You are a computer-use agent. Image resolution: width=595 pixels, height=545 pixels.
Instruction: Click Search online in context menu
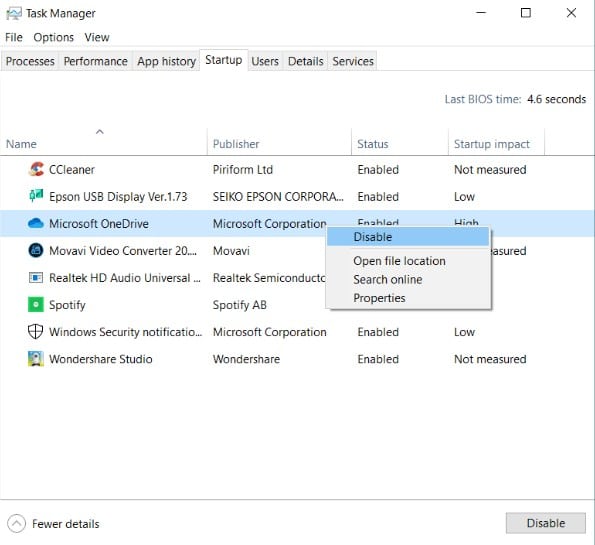387,280
